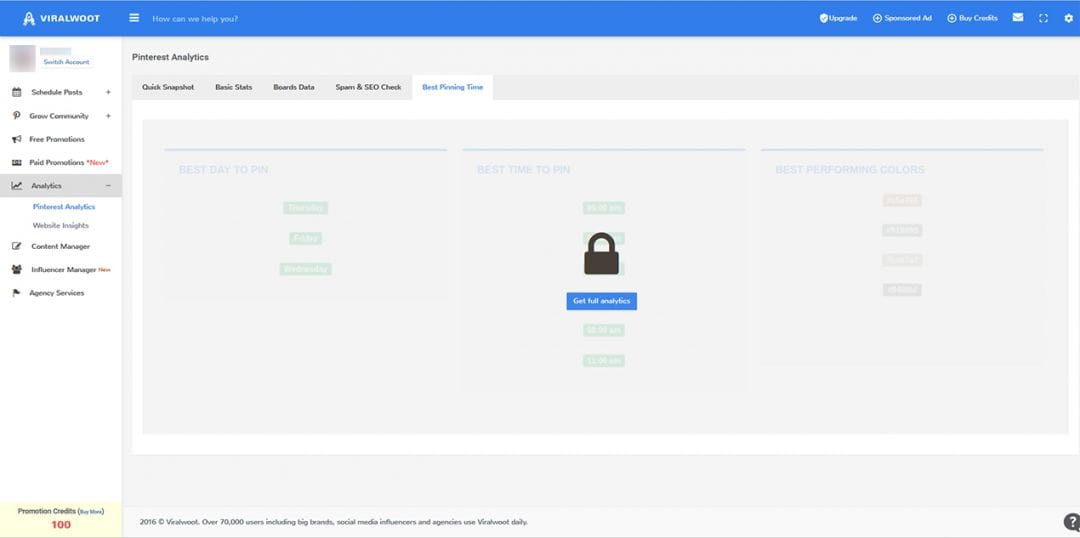Open Content Manager

[x=61, y=246]
